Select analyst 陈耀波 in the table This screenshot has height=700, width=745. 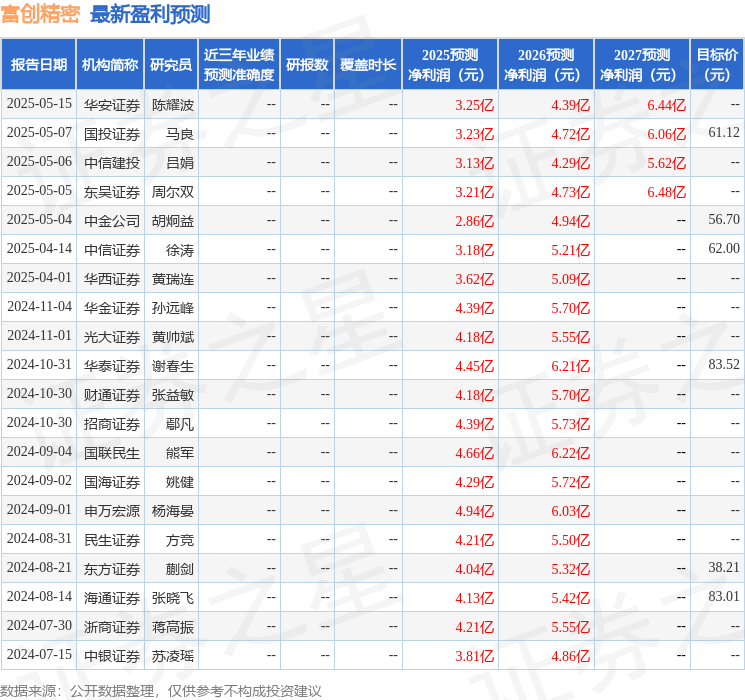tap(173, 104)
